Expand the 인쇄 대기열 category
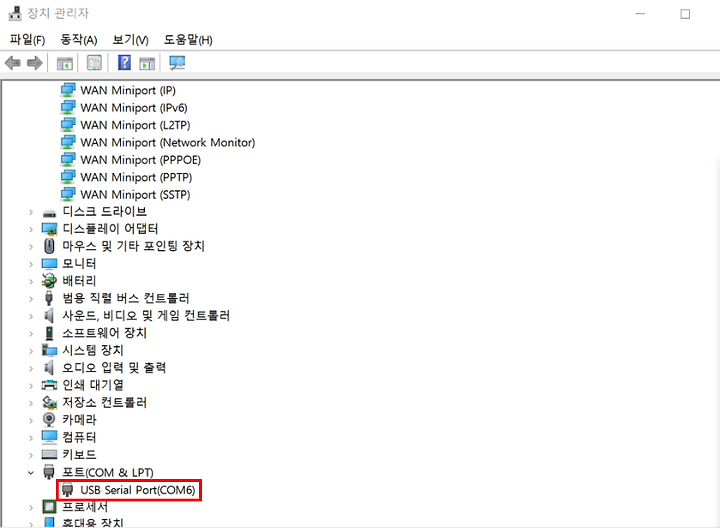This screenshot has height=528, width=720. pos(31,386)
